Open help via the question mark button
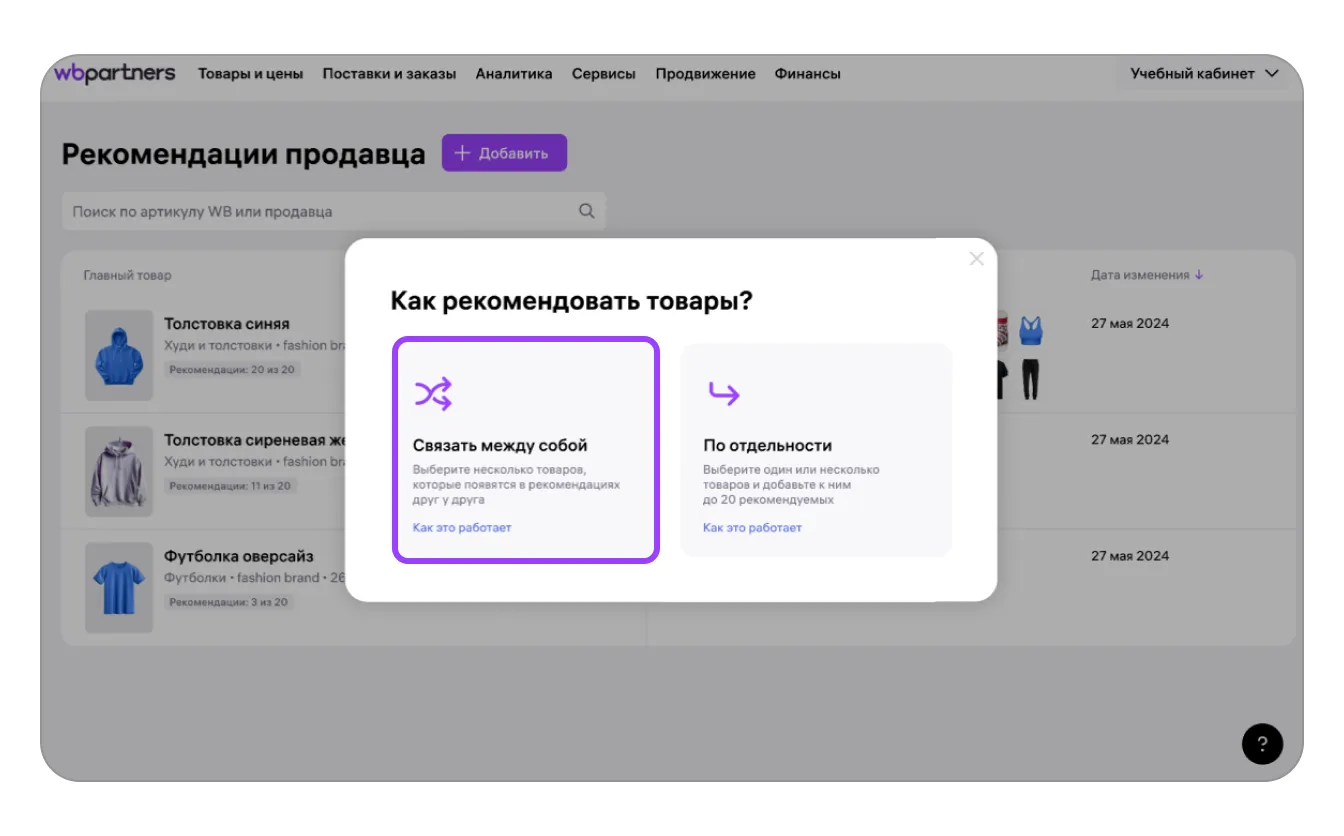This screenshot has height=836, width=1344. [x=1262, y=745]
